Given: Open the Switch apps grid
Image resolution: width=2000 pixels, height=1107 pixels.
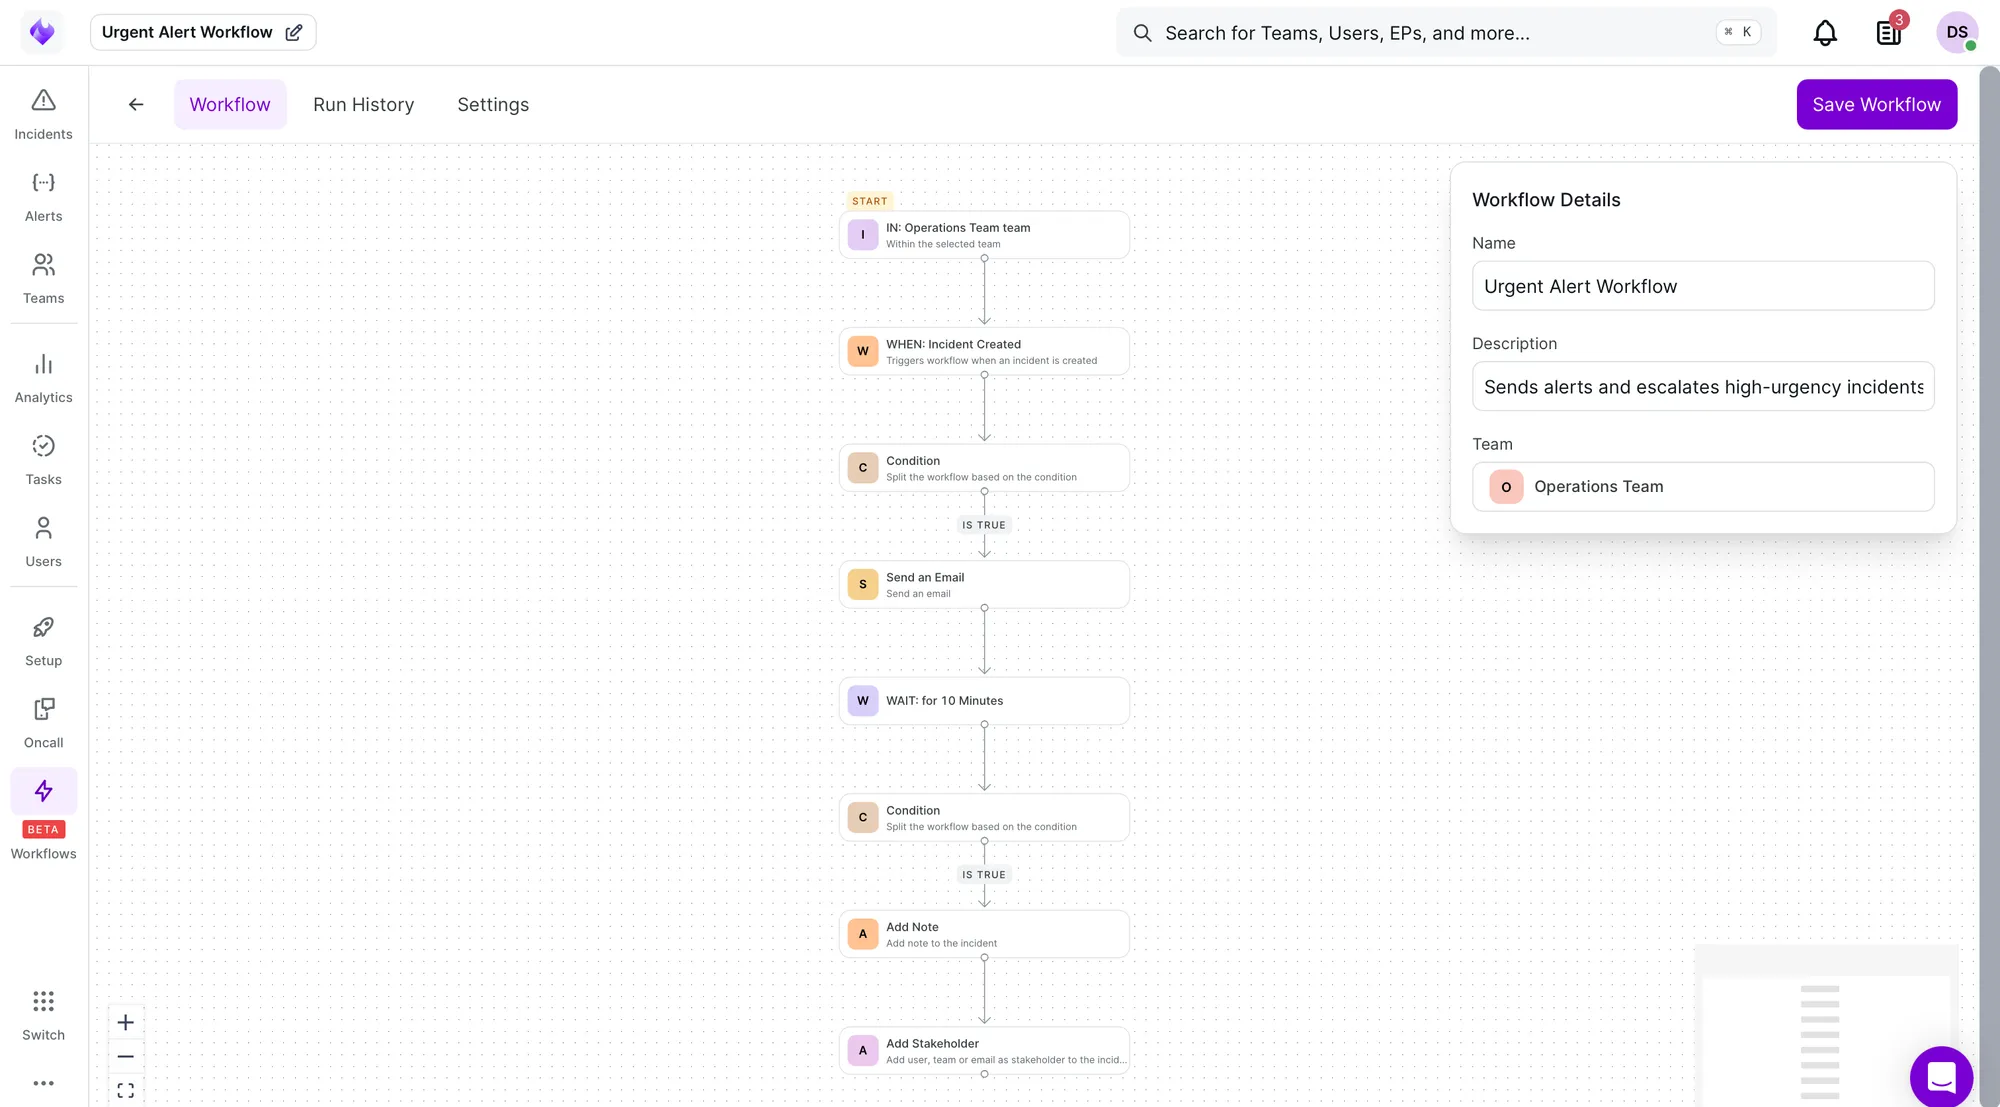Looking at the screenshot, I should pyautogui.click(x=43, y=1002).
